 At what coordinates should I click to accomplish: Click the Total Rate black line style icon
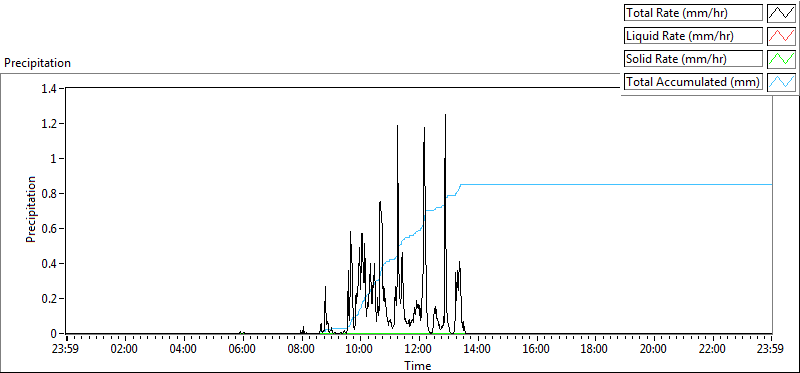(781, 13)
